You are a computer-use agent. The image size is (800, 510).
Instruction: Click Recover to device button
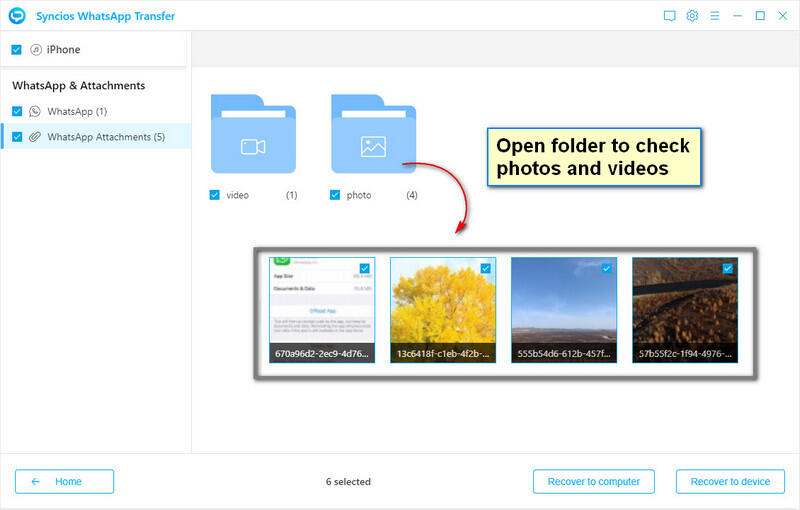click(729, 481)
